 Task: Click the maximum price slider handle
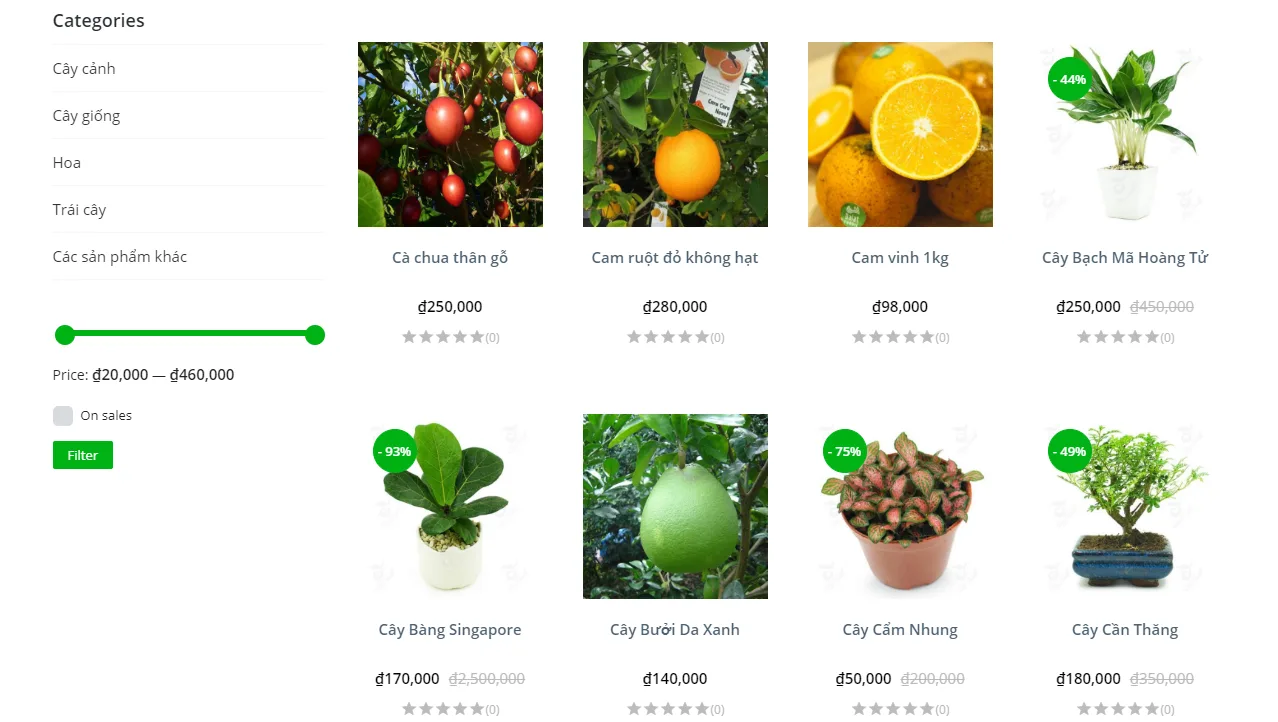click(x=315, y=335)
